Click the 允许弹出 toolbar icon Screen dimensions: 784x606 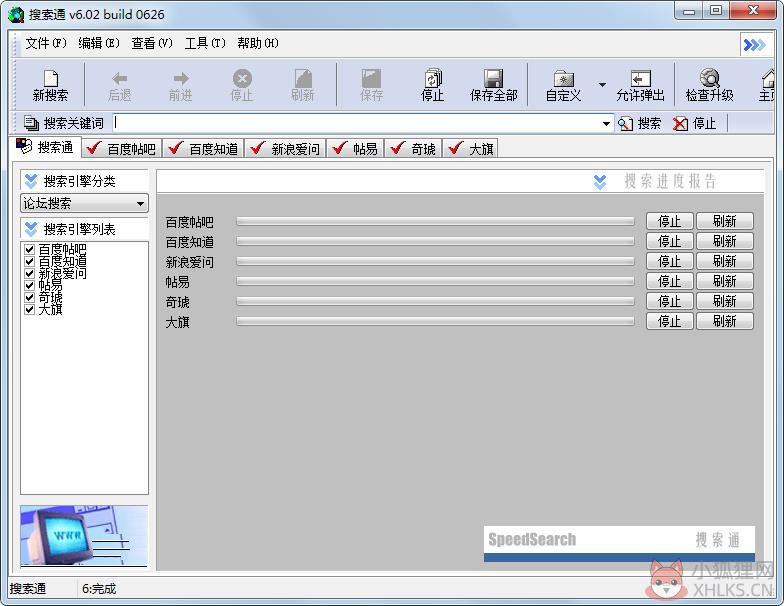640,78
